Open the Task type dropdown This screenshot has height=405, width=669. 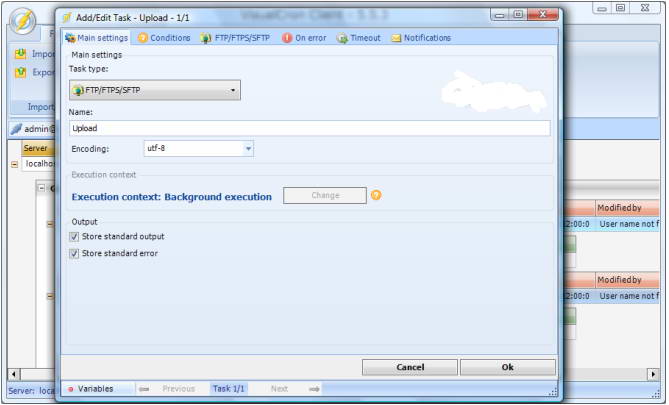tap(155, 90)
